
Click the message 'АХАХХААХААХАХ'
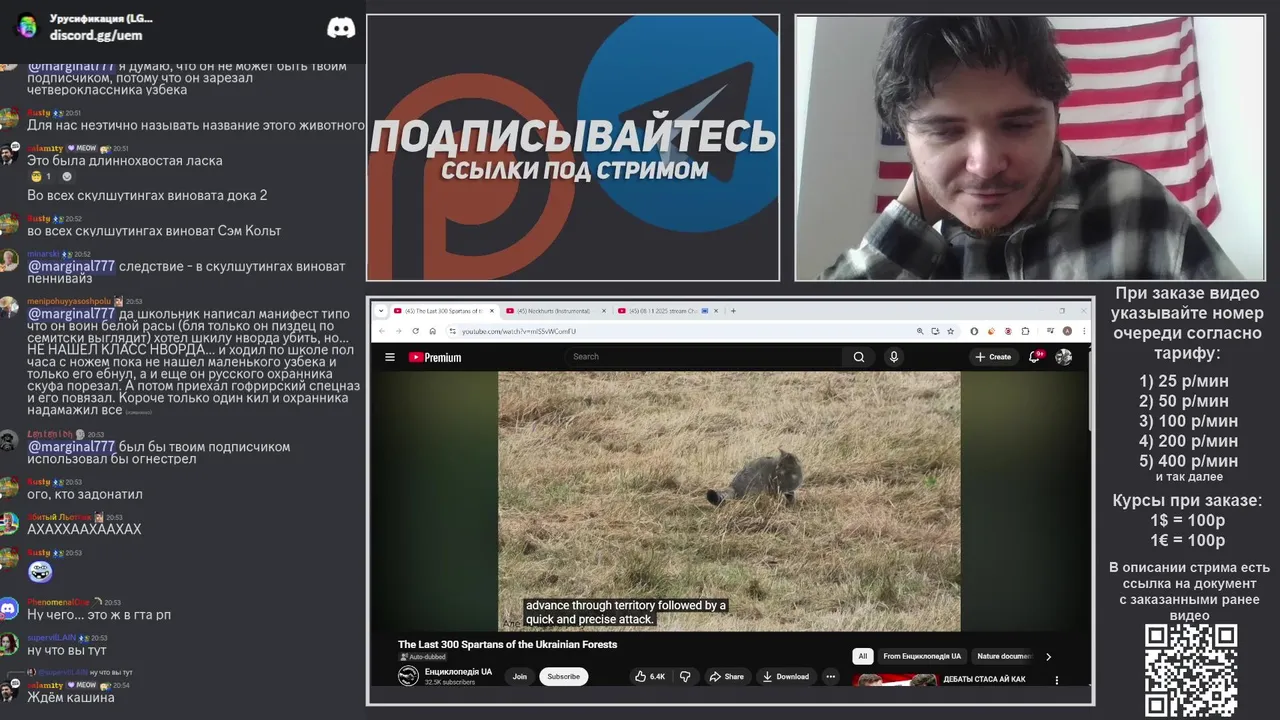click(84, 529)
